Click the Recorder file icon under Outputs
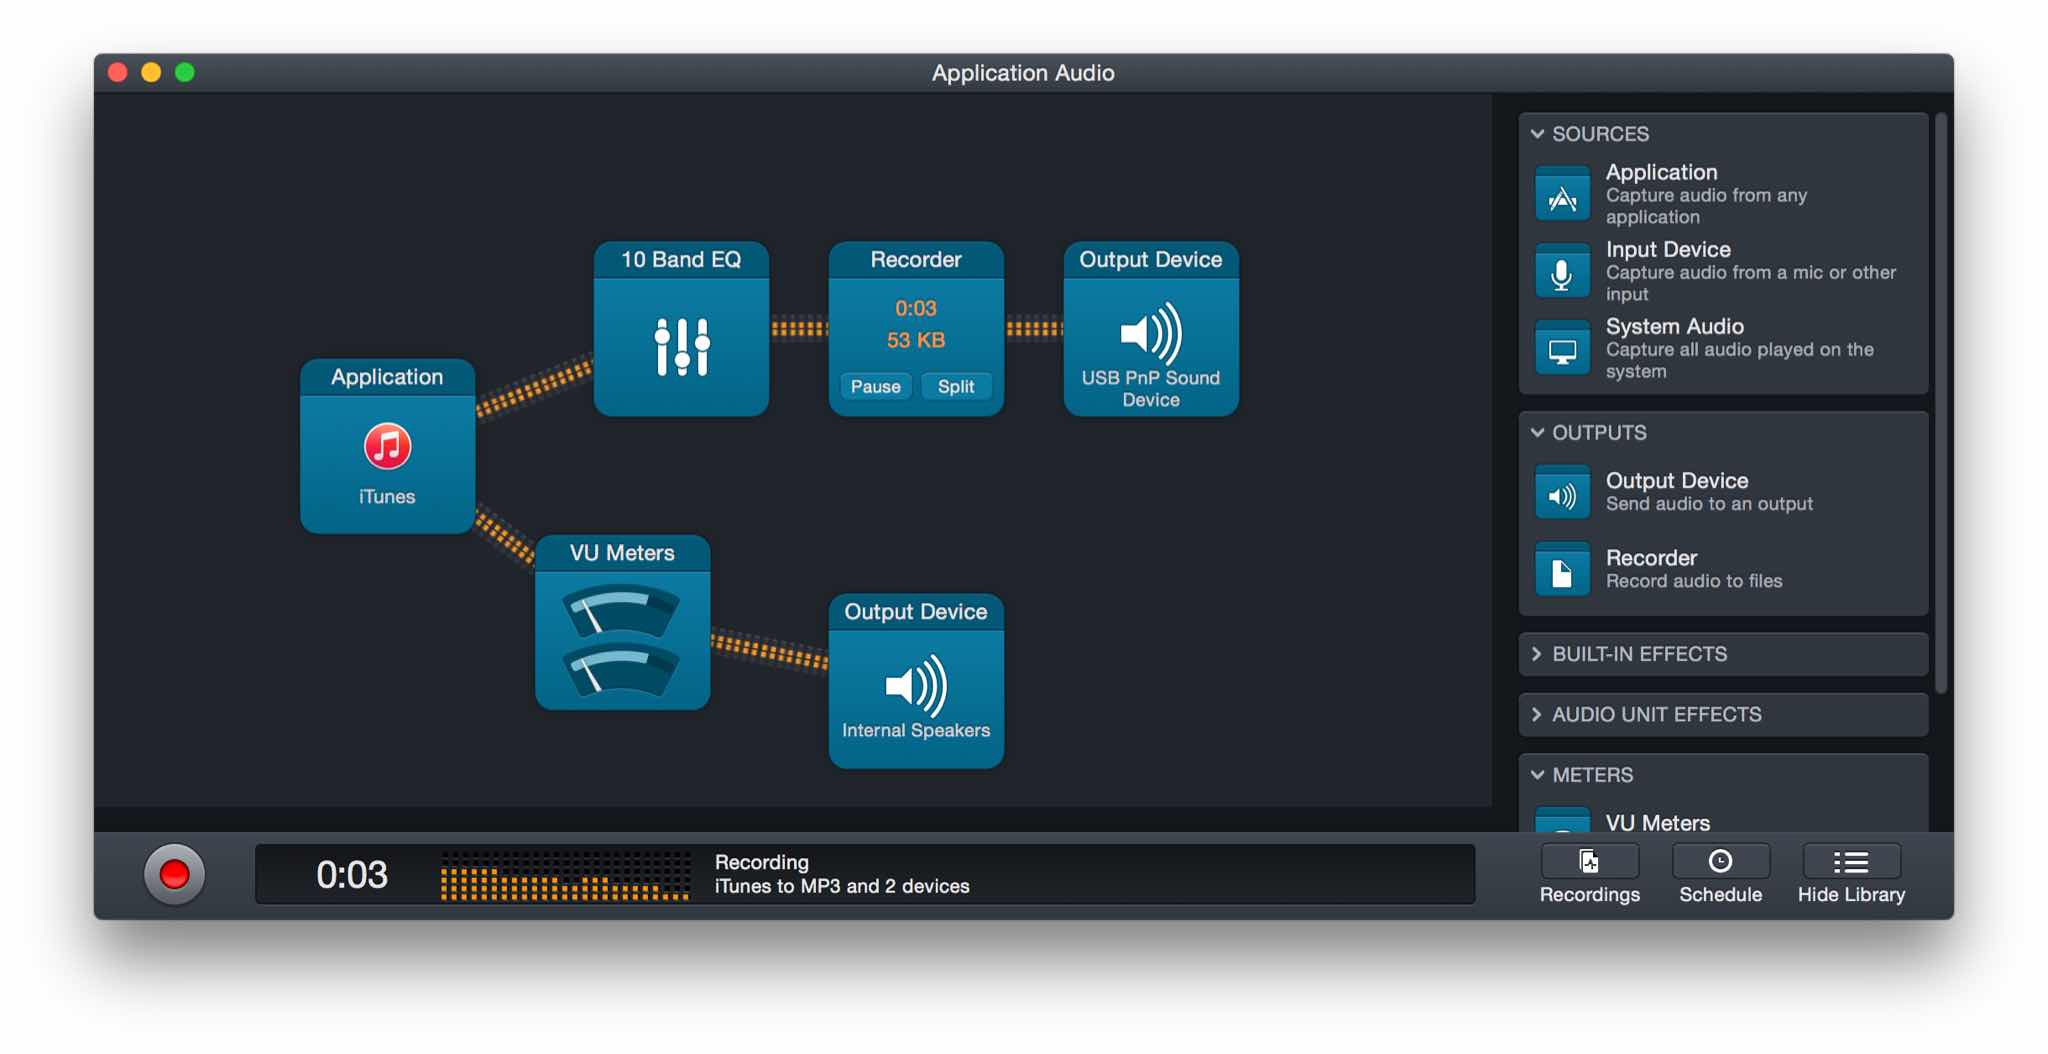This screenshot has width=2048, height=1054. click(x=1563, y=569)
